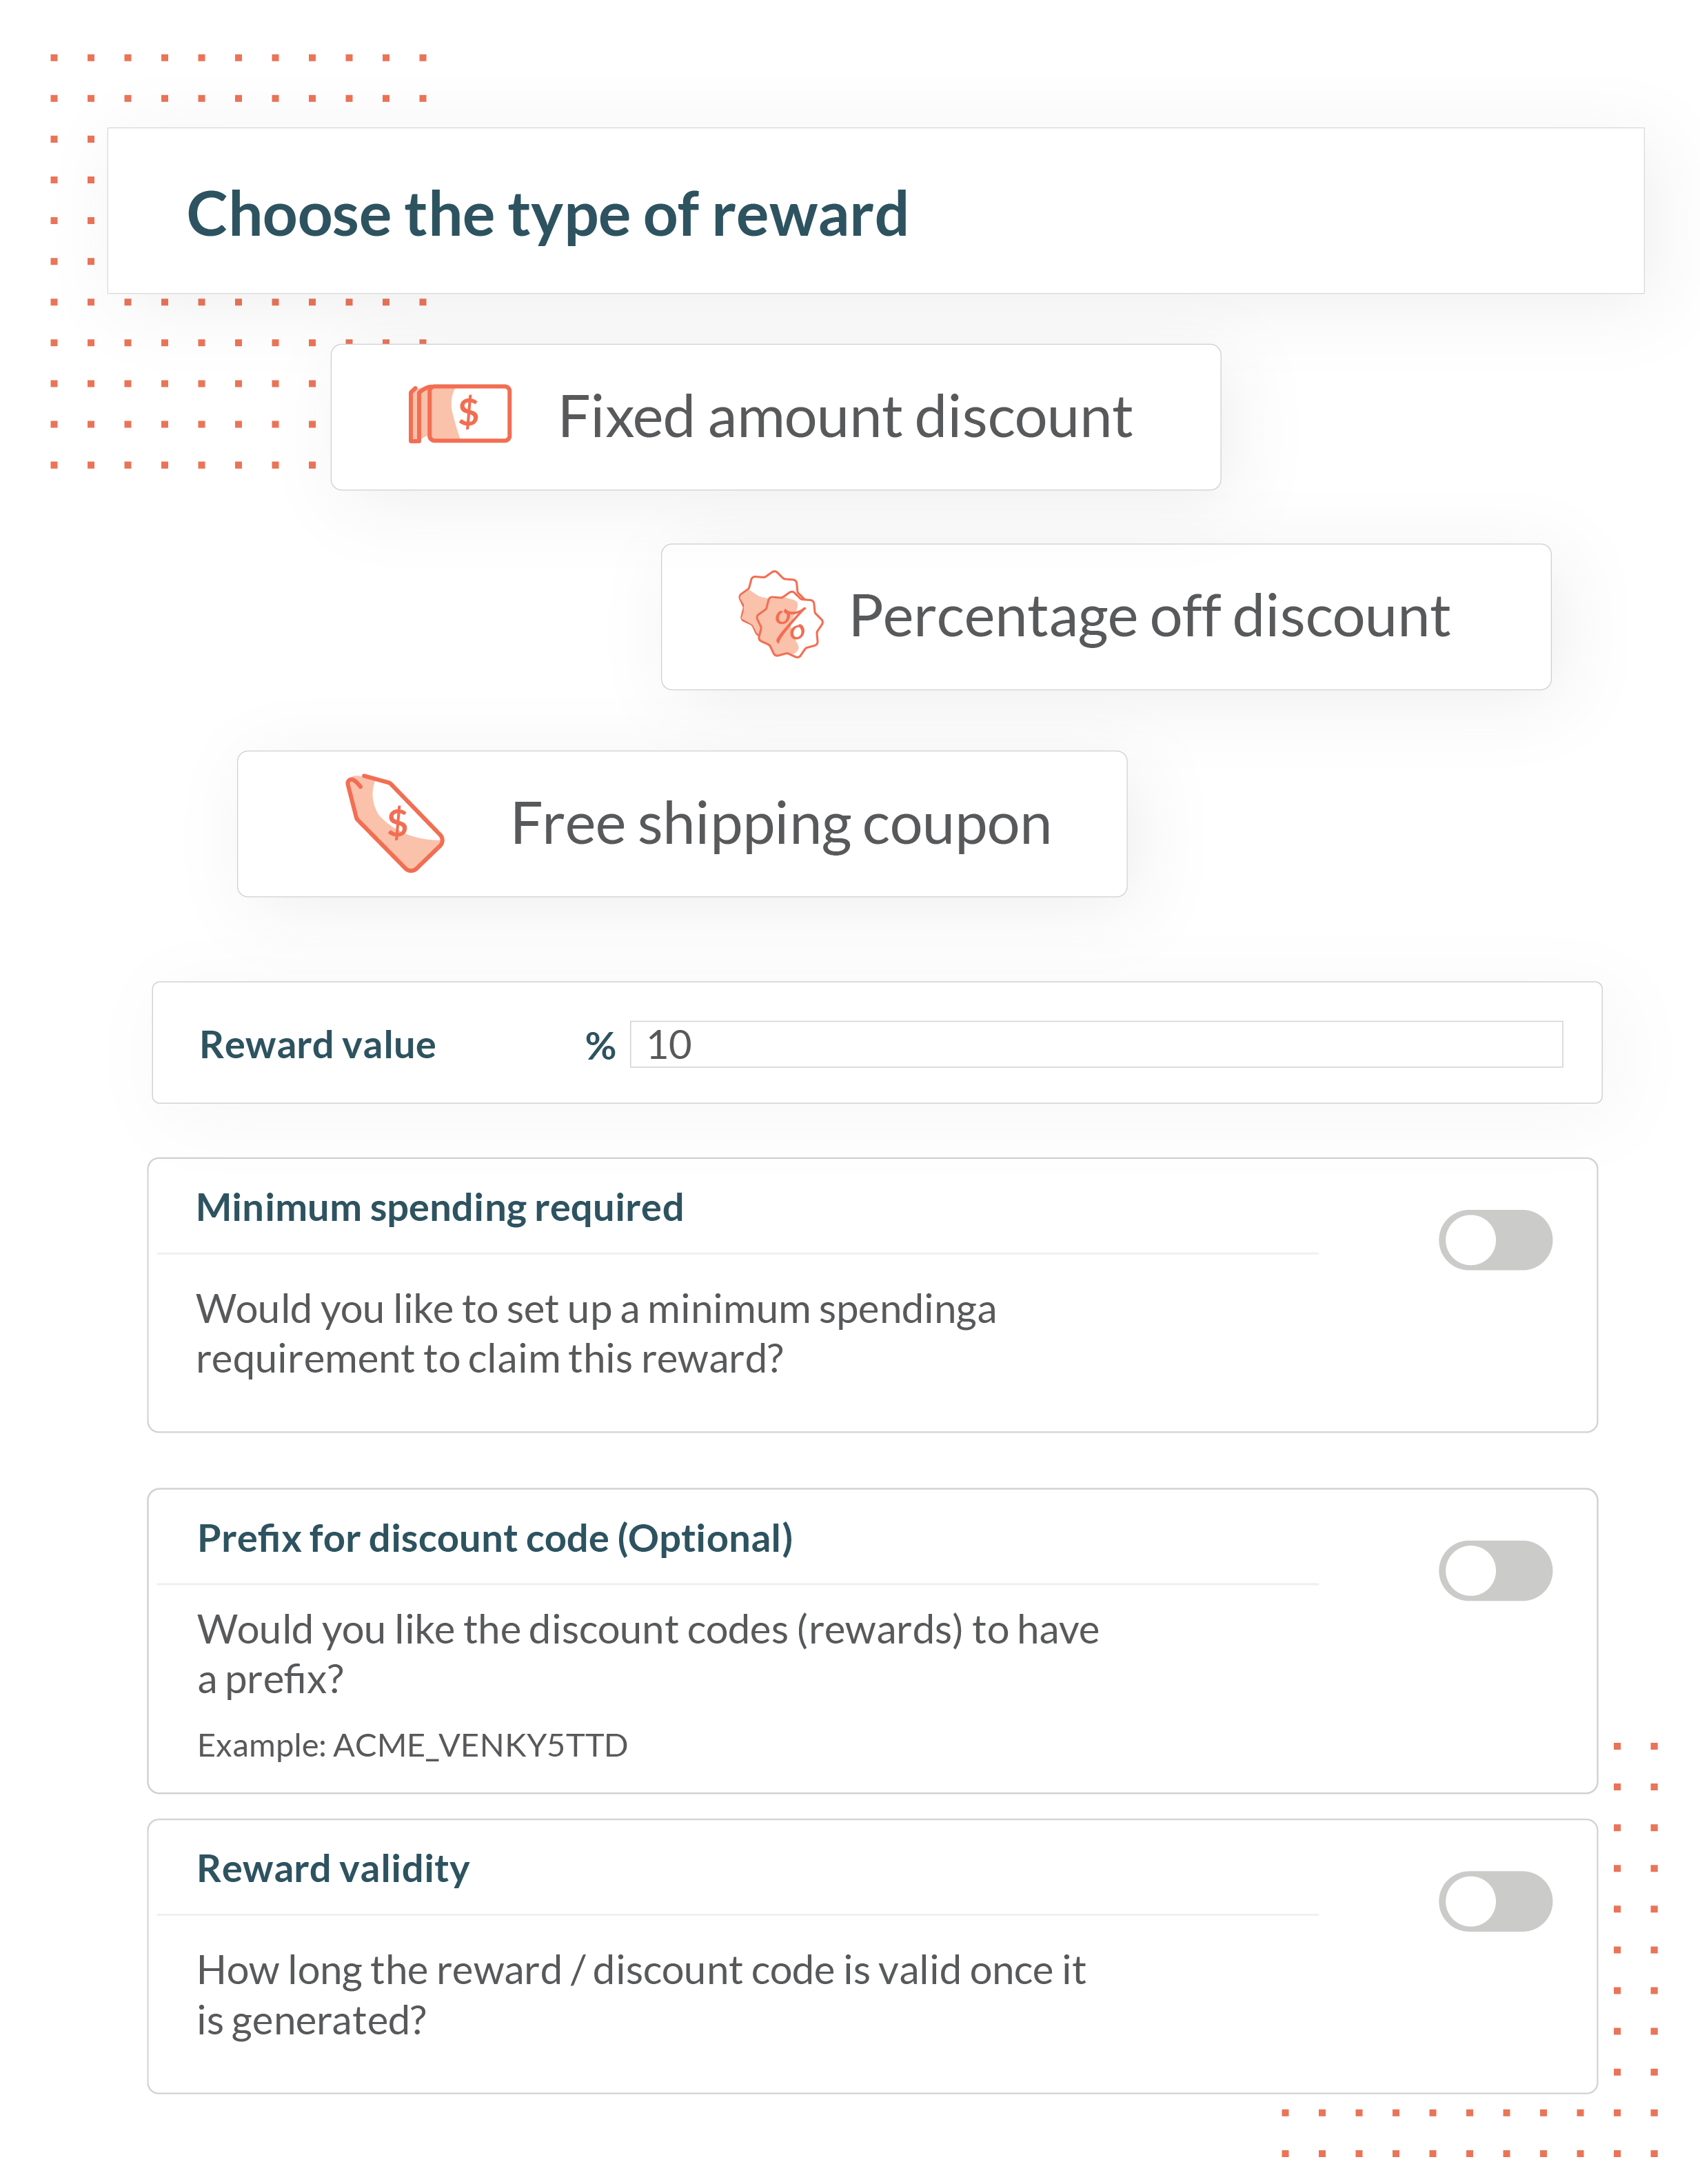Click the reward validity duration question text

coord(641,1995)
